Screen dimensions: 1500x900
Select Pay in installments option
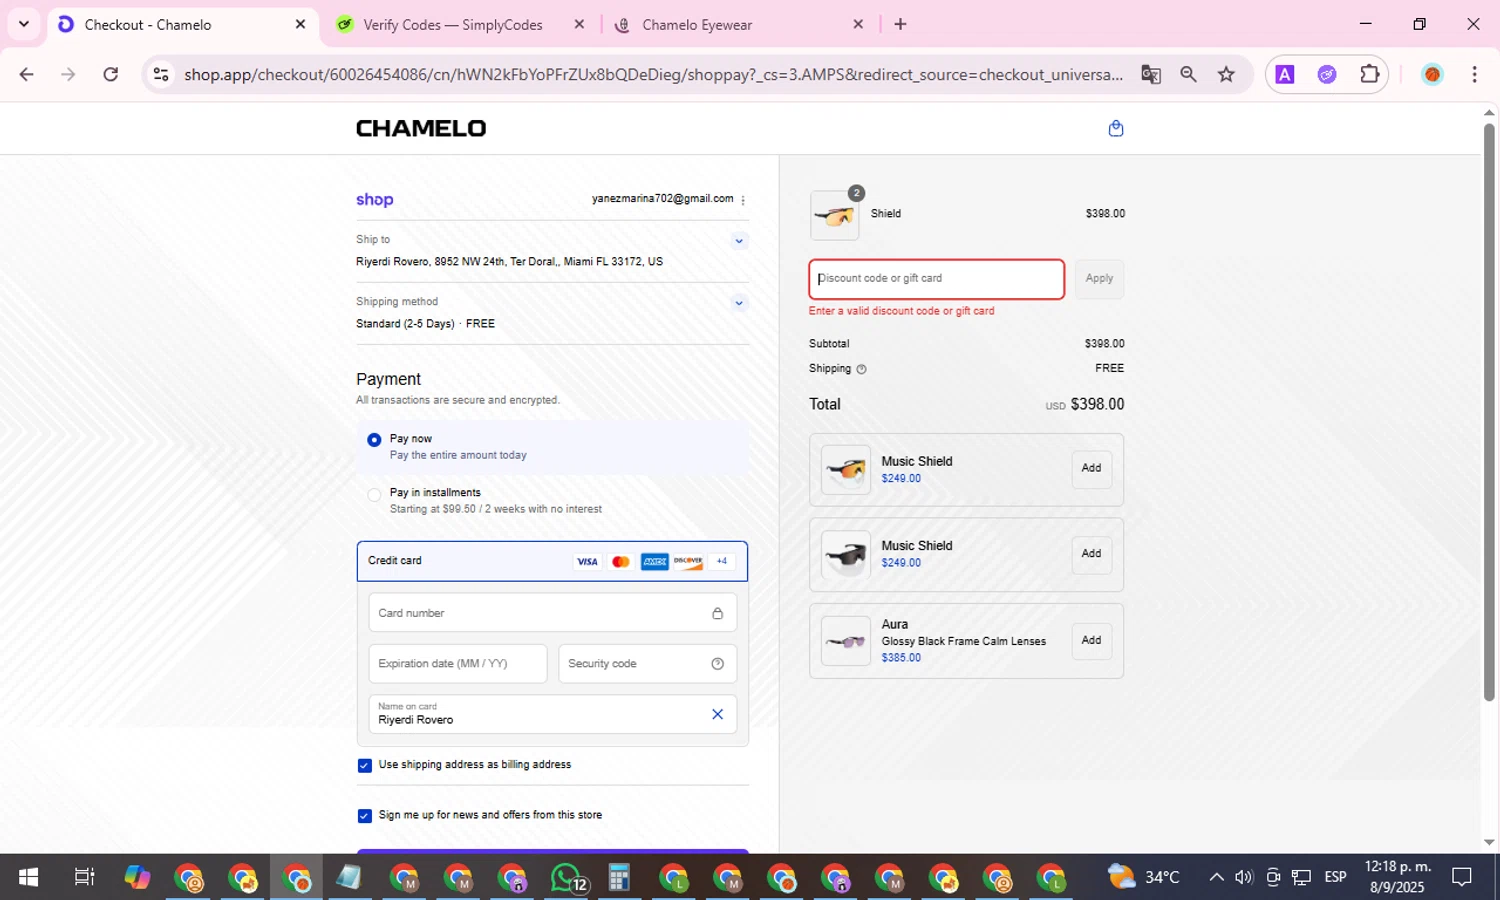coord(374,494)
